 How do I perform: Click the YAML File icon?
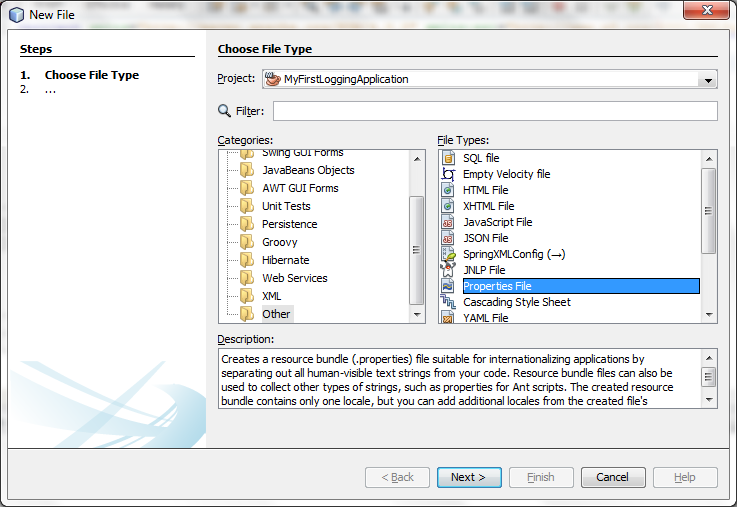pos(448,318)
